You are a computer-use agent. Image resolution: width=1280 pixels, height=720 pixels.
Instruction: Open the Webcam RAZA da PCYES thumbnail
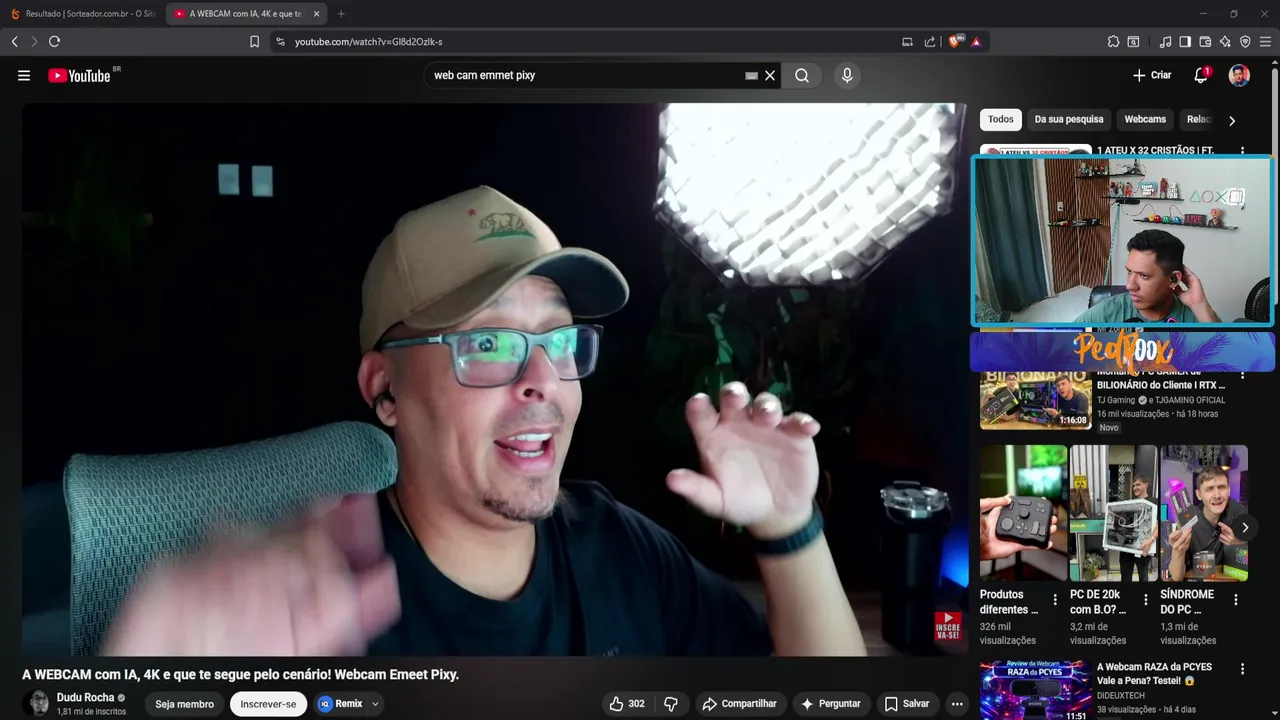pyautogui.click(x=1035, y=690)
